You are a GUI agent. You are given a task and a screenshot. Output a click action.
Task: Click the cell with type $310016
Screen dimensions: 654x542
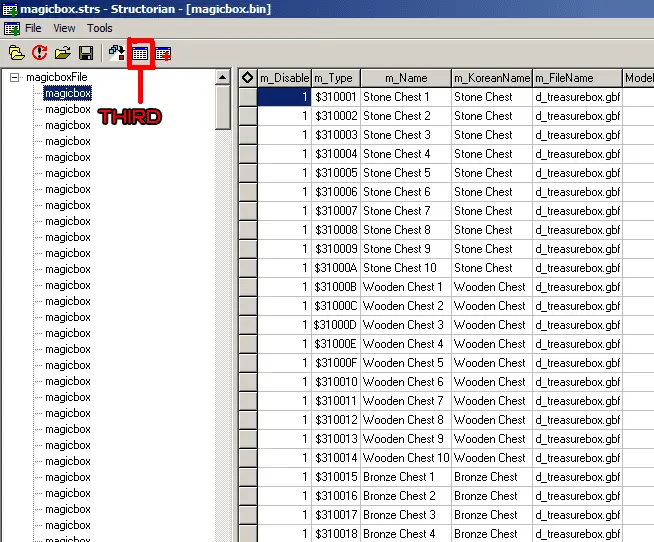336,496
